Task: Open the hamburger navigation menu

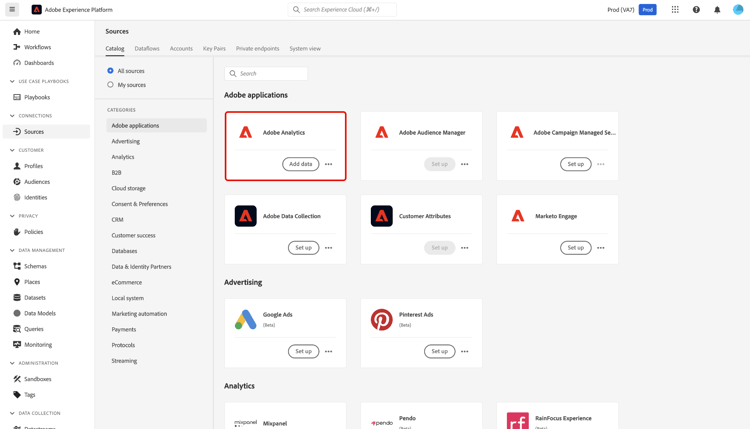Action: tap(12, 9)
